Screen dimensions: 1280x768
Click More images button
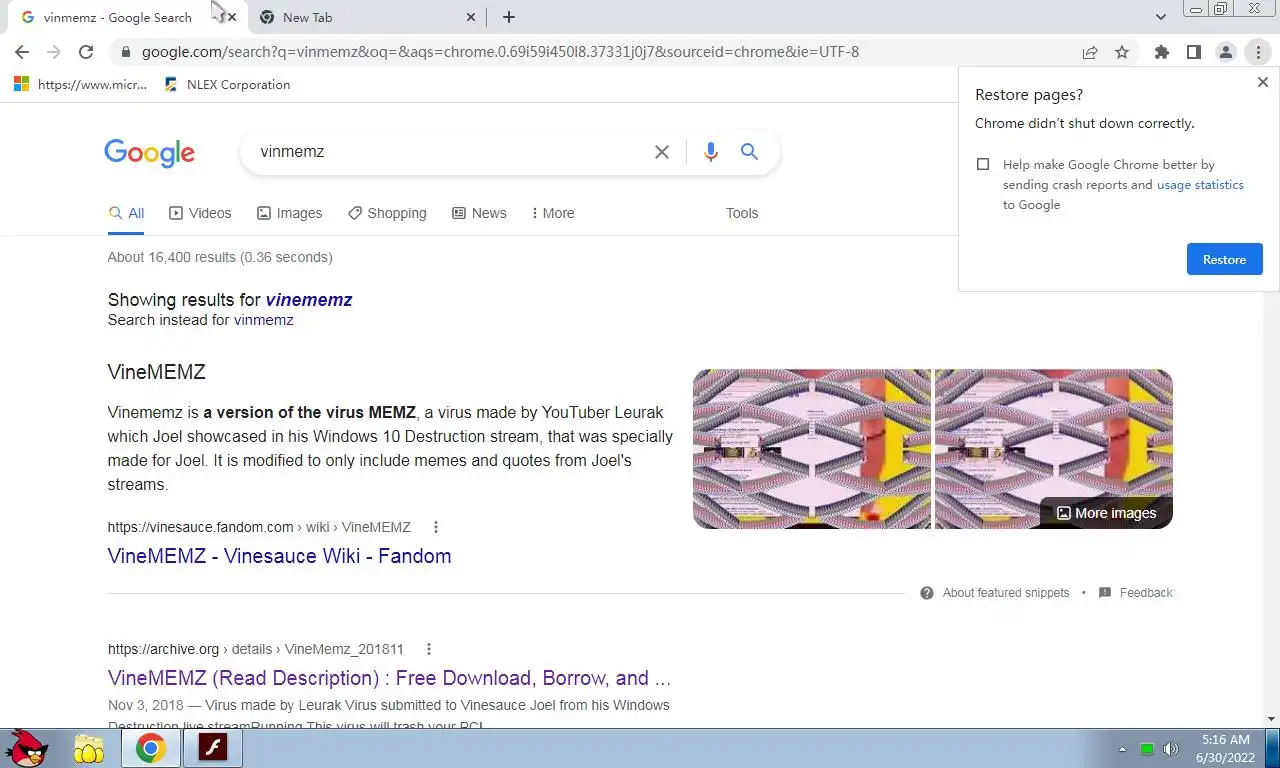pos(1106,513)
